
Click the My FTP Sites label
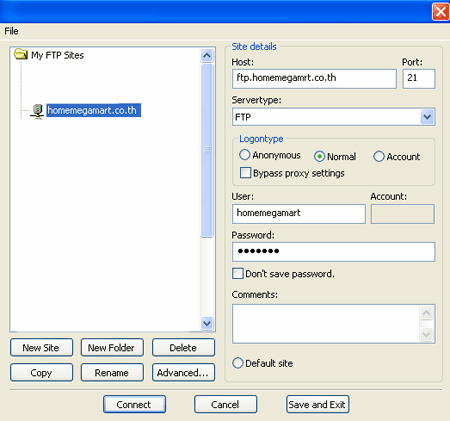point(57,55)
